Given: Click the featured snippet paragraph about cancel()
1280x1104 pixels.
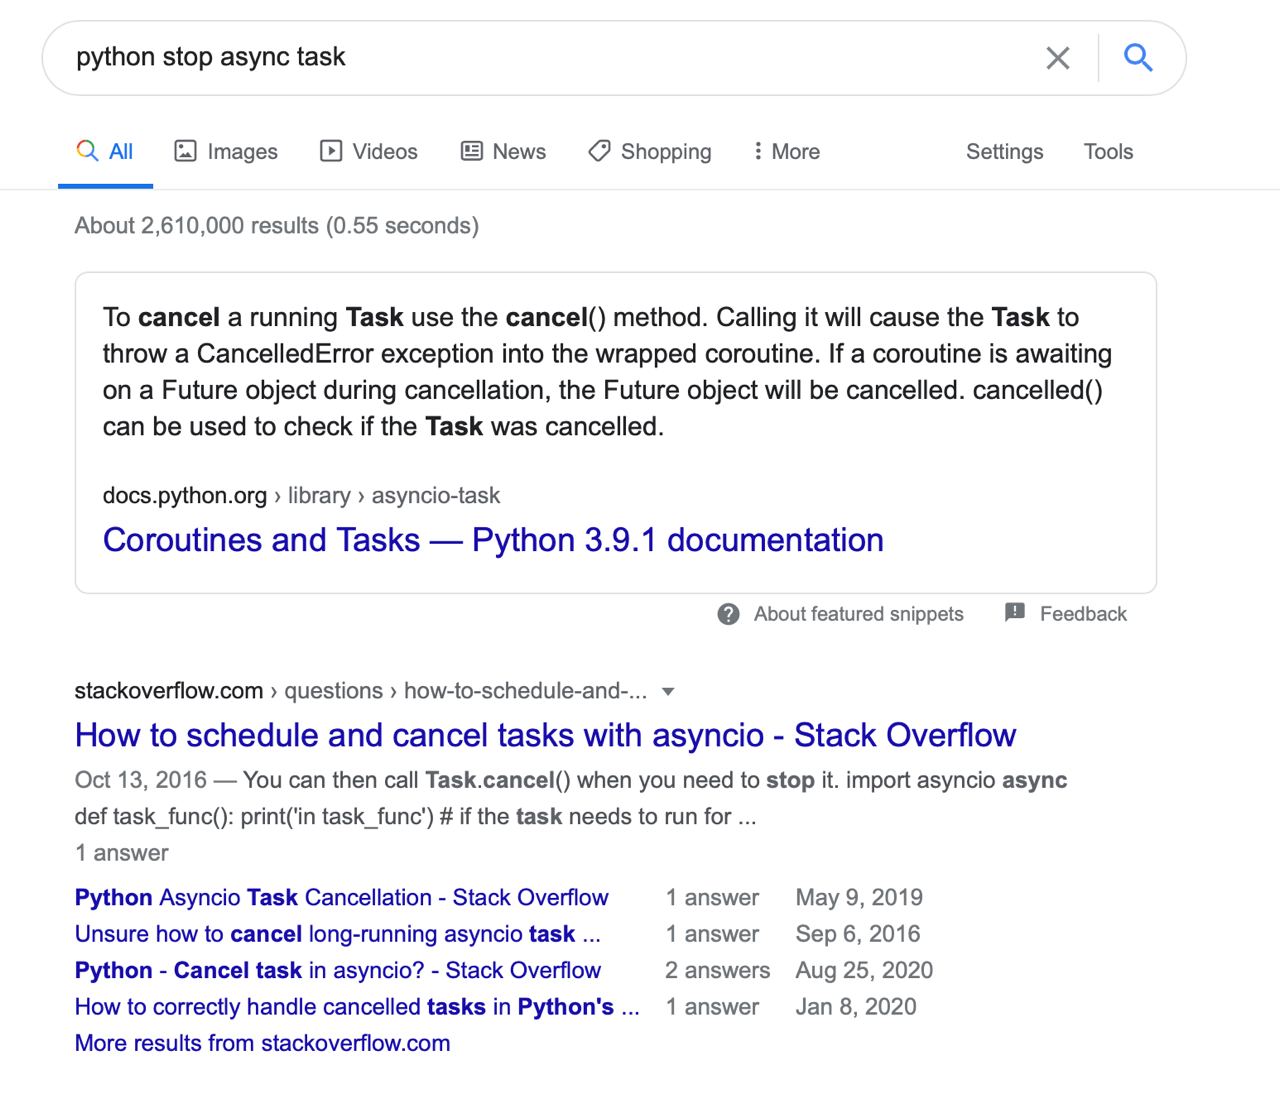Looking at the screenshot, I should pos(607,372).
